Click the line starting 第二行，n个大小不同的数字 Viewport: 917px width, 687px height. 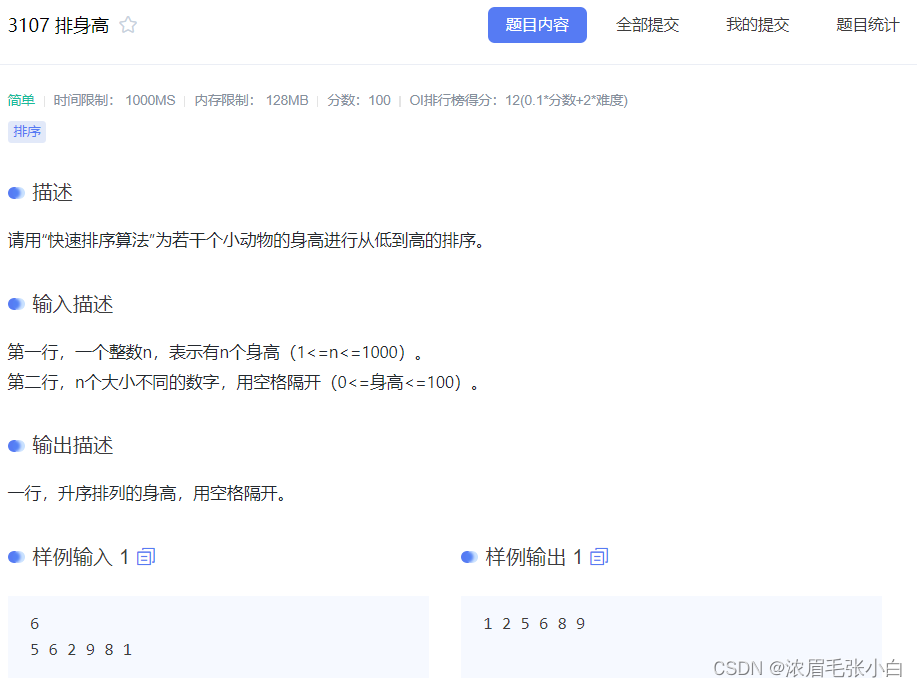243,382
